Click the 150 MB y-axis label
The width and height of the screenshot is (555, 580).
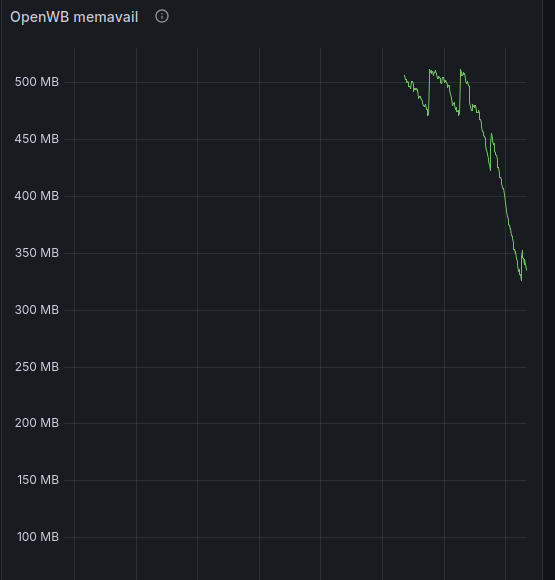[38, 480]
